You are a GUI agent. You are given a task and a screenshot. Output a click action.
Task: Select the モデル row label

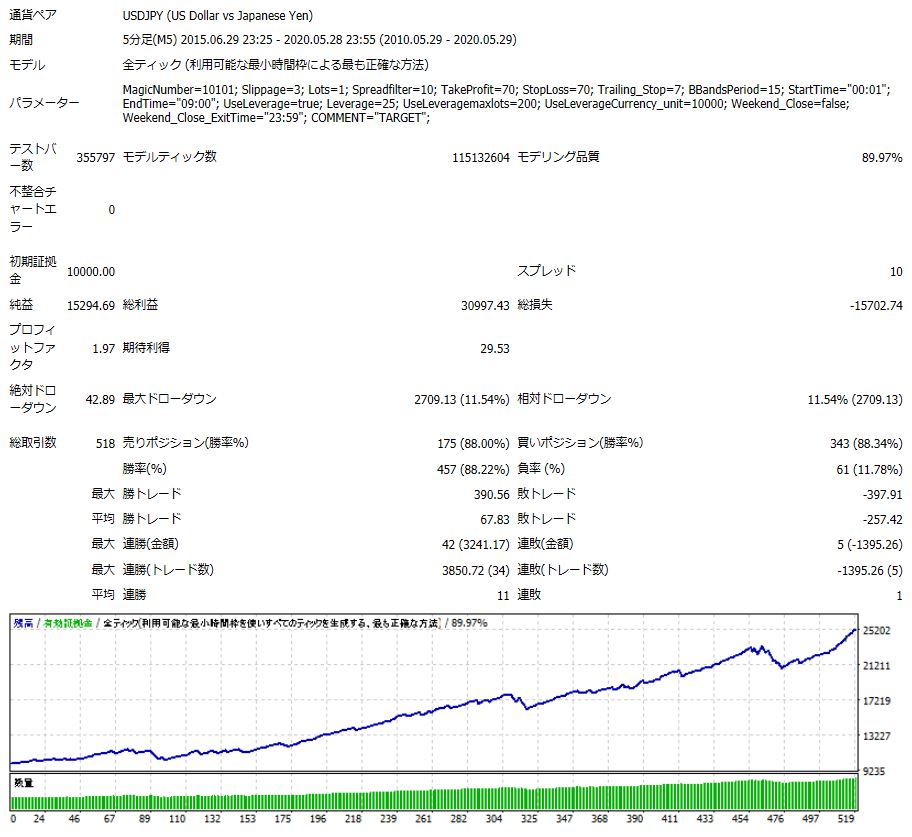(27, 65)
